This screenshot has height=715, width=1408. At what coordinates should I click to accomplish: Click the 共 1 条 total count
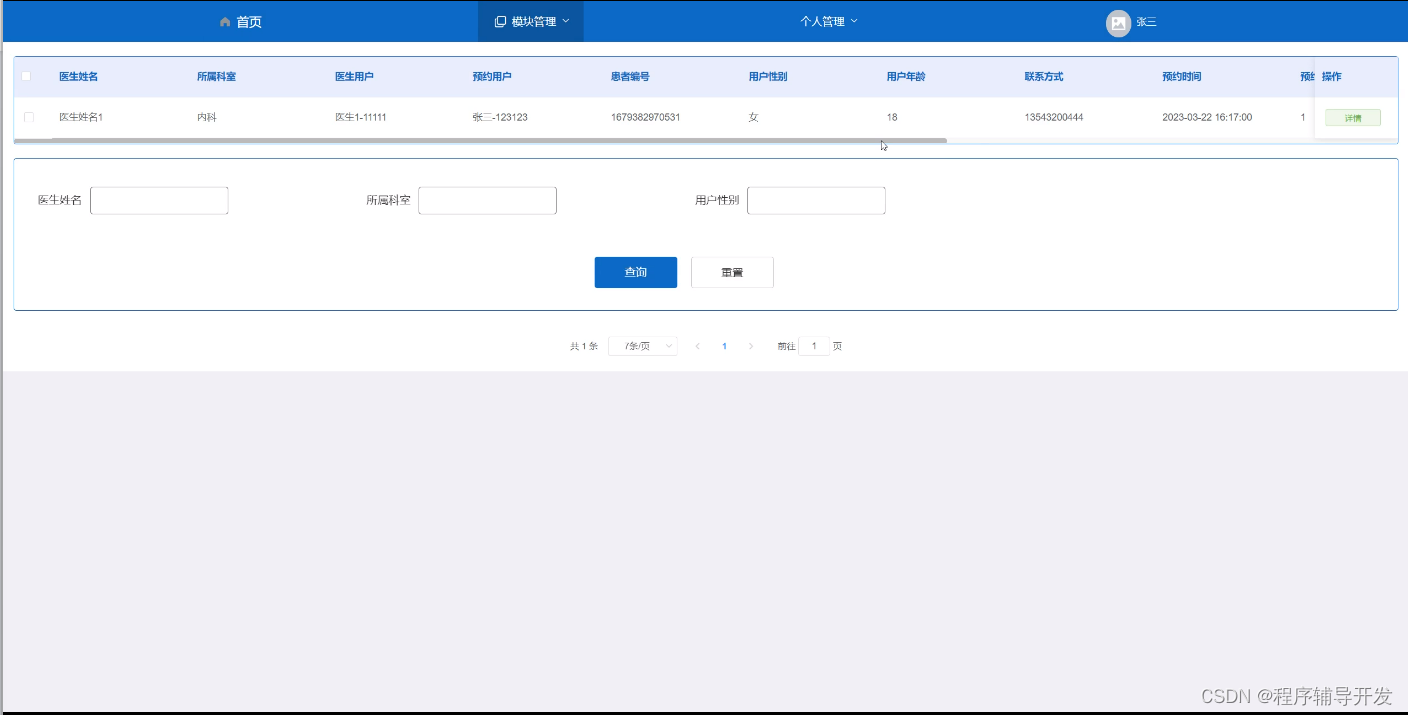coord(584,346)
